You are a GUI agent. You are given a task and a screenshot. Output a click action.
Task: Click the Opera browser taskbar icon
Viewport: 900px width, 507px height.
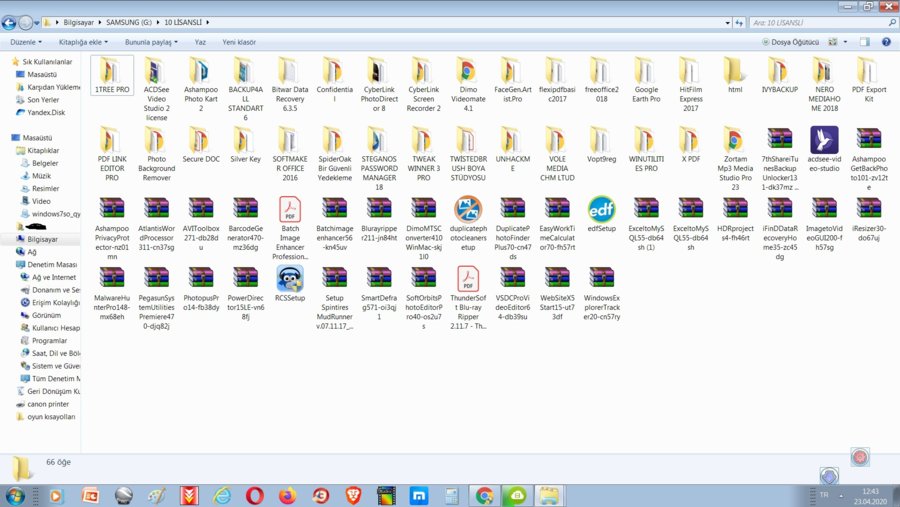coord(255,495)
